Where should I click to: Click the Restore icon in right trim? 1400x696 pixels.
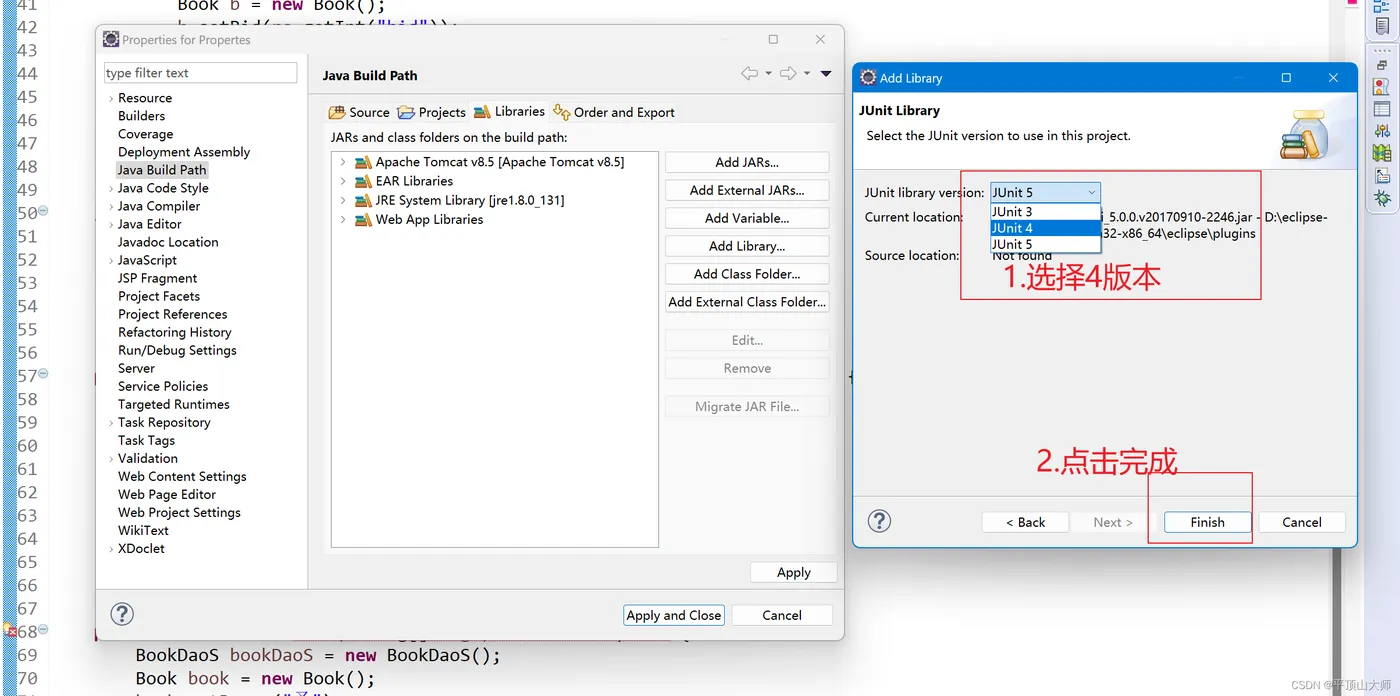1382,65
